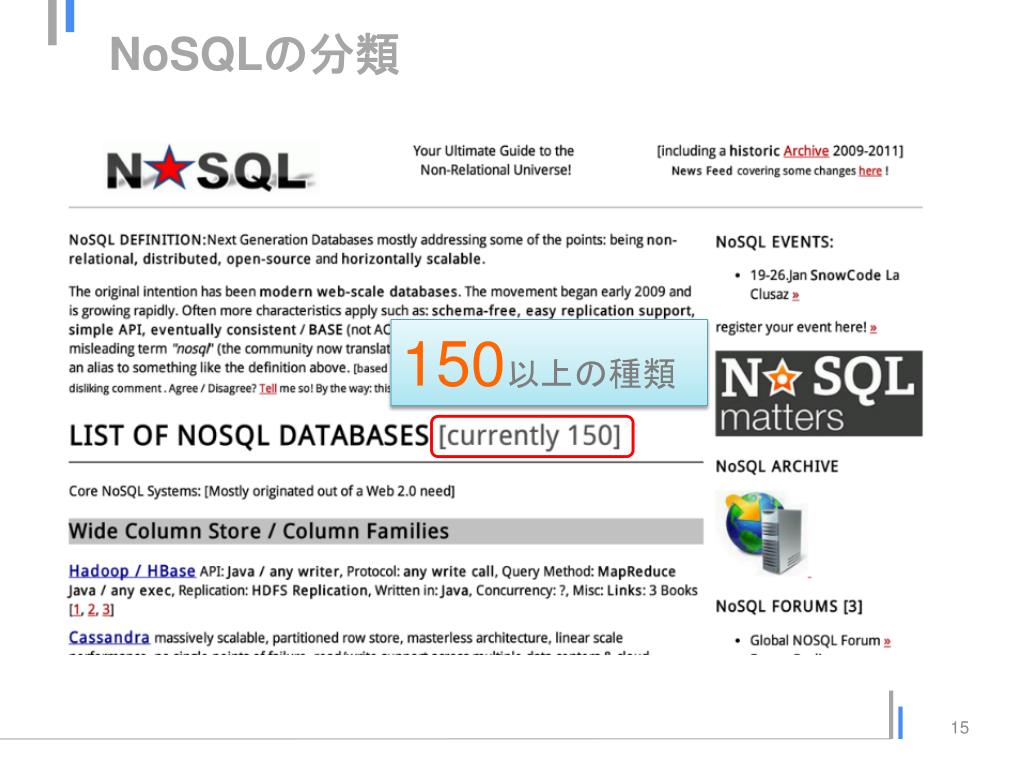The height and width of the screenshot is (768, 1024).
Task: Open the Cassandra database link
Action: pyautogui.click(x=109, y=637)
